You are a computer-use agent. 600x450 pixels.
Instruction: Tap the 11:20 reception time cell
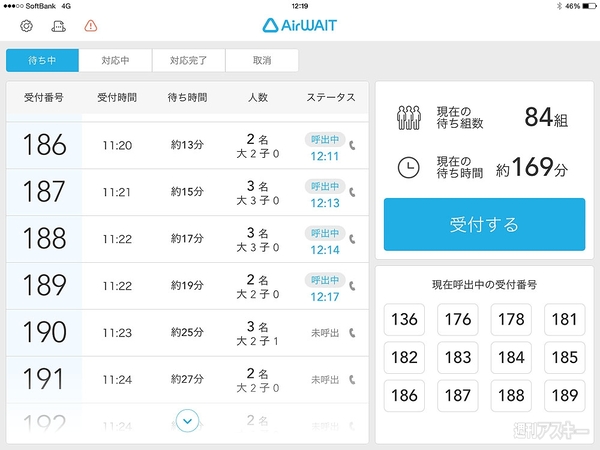click(x=117, y=145)
